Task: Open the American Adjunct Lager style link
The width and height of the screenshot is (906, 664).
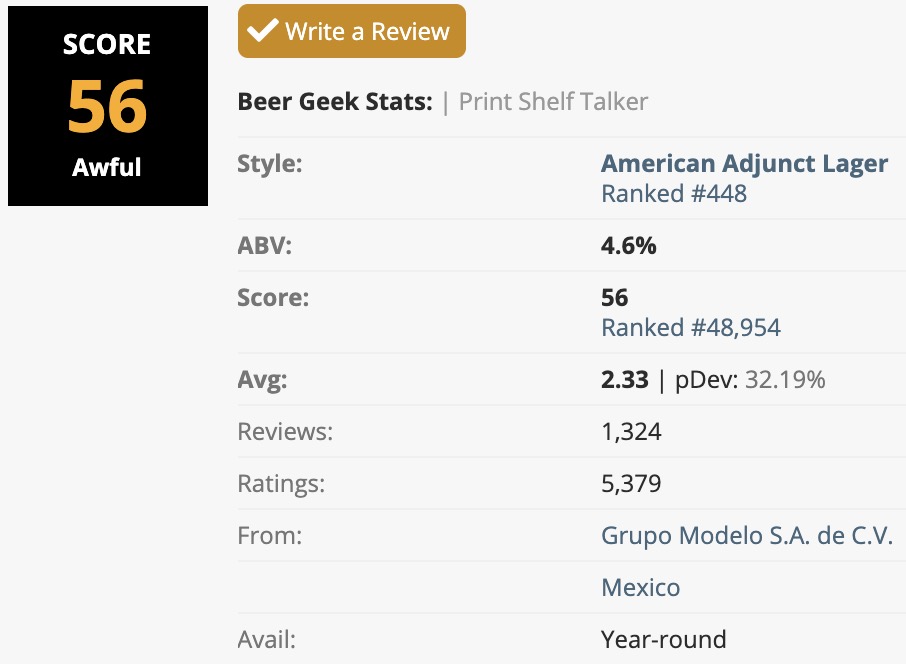Action: pyautogui.click(x=744, y=164)
